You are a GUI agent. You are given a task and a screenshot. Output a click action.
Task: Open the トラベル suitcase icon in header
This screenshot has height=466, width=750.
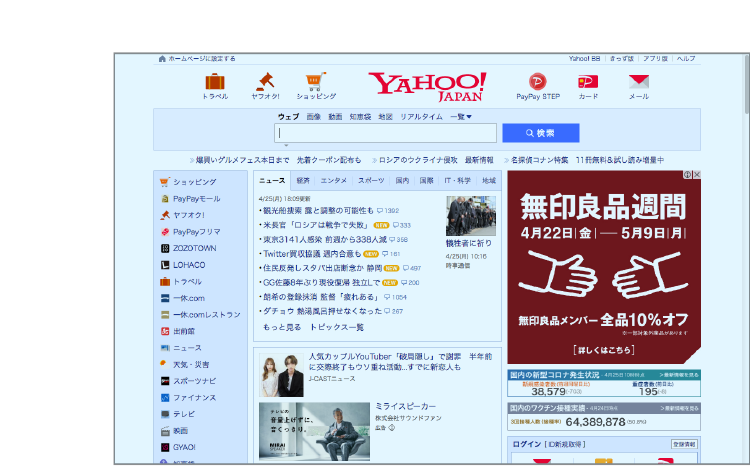(x=215, y=82)
